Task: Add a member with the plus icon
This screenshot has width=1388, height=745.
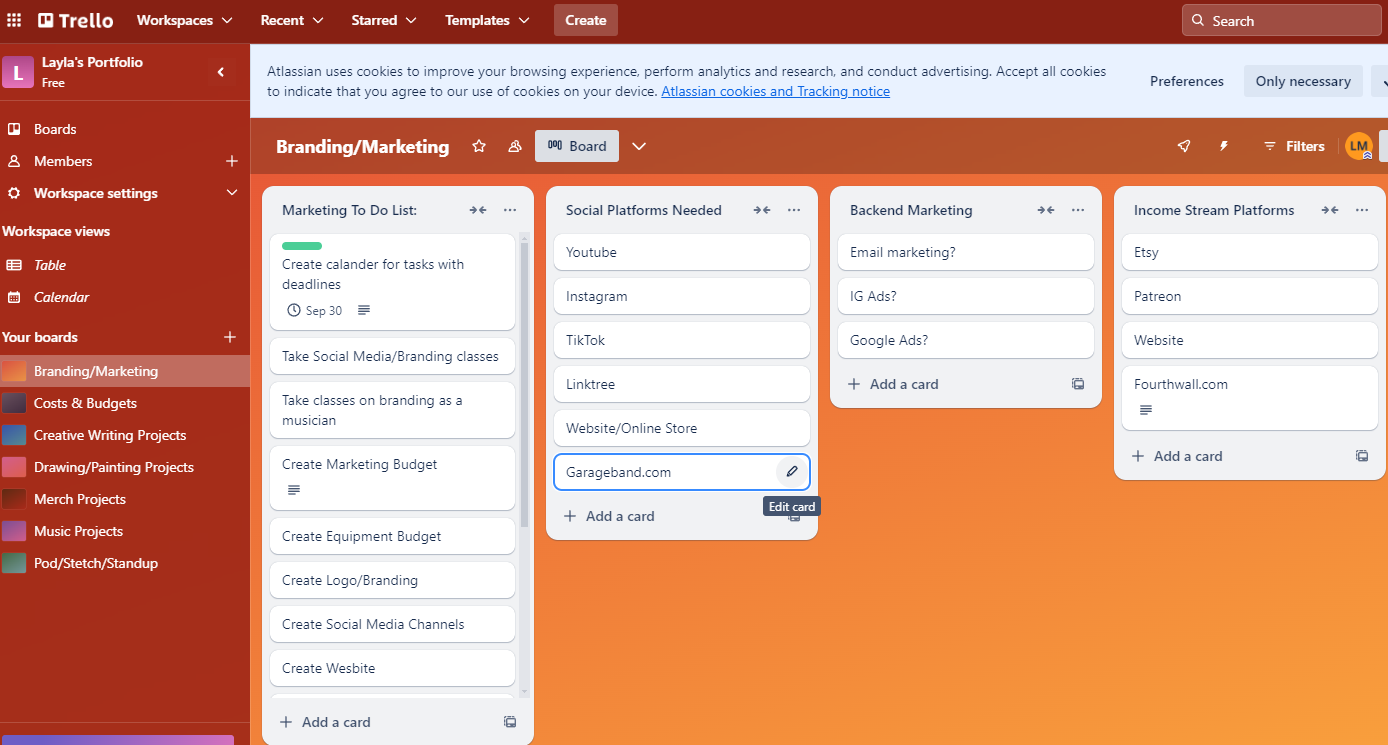Action: [232, 161]
